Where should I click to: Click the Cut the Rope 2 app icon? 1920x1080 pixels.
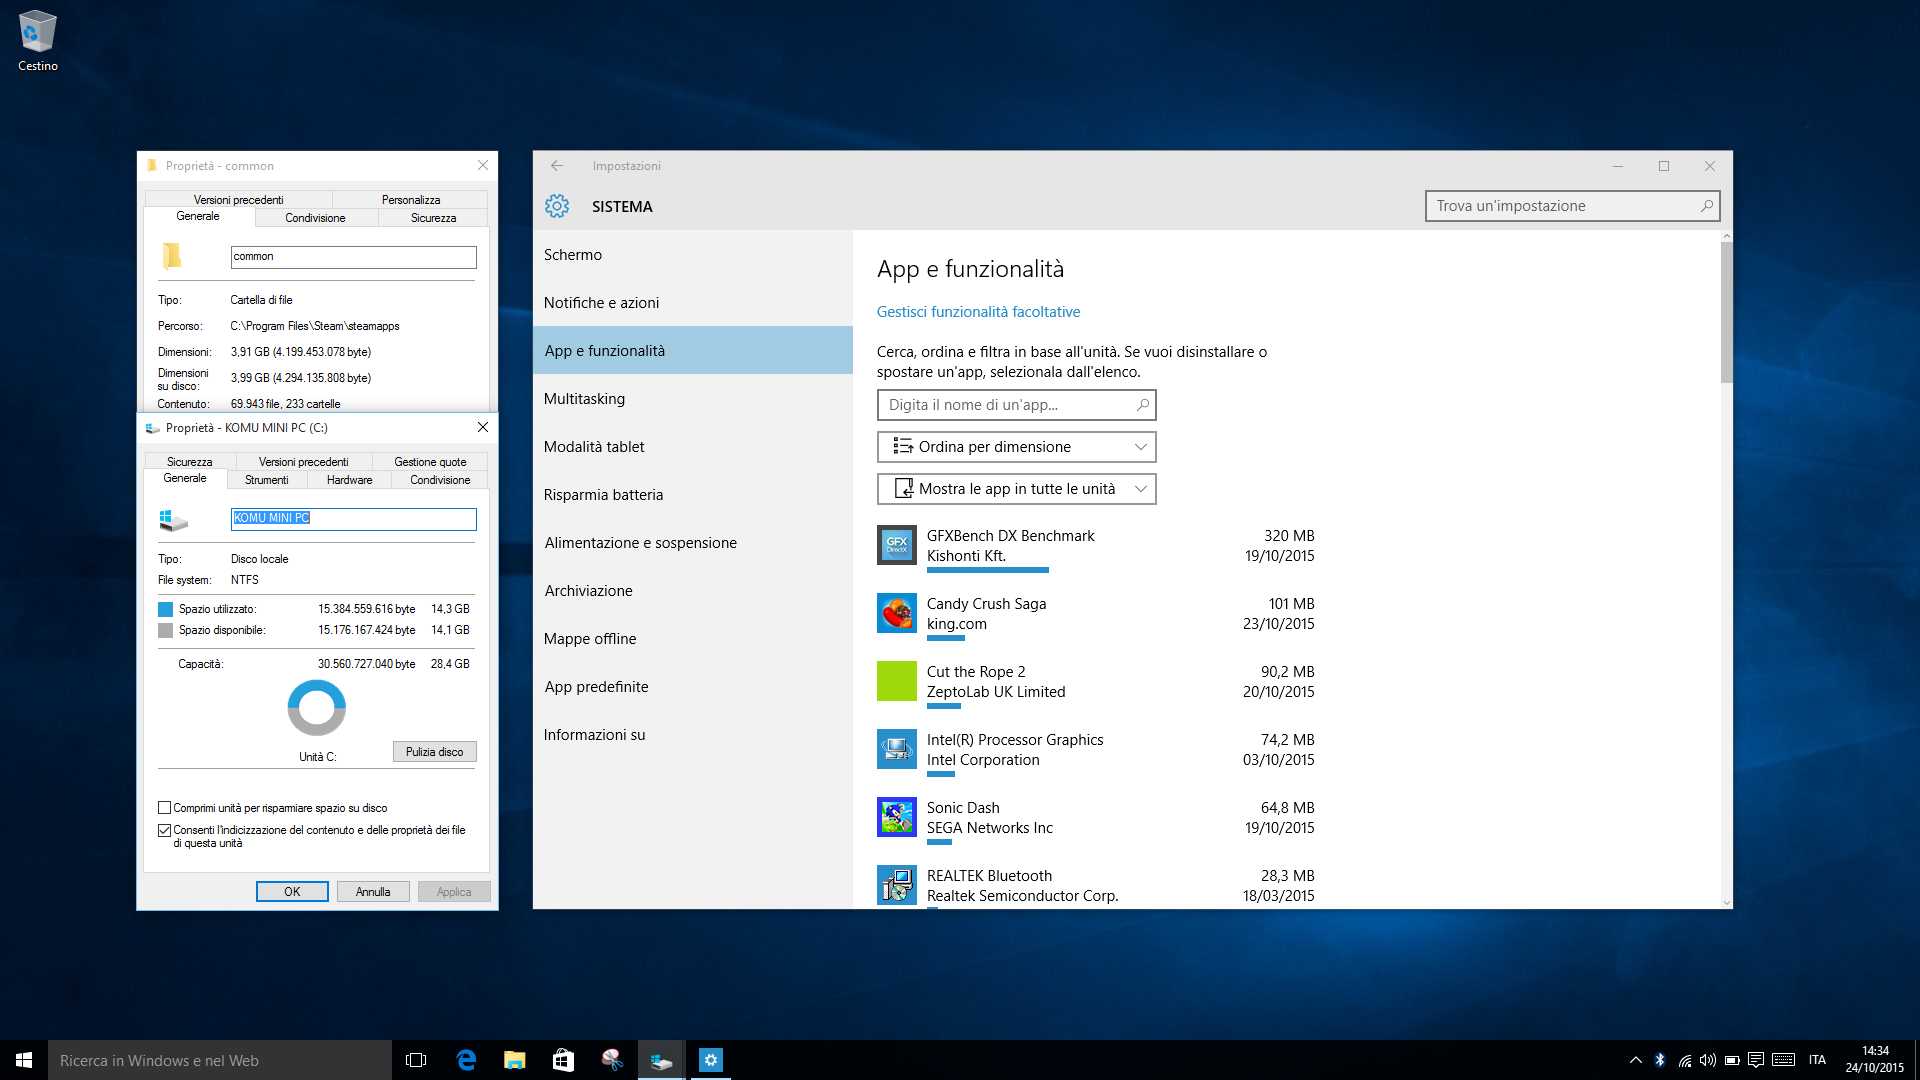pos(897,681)
